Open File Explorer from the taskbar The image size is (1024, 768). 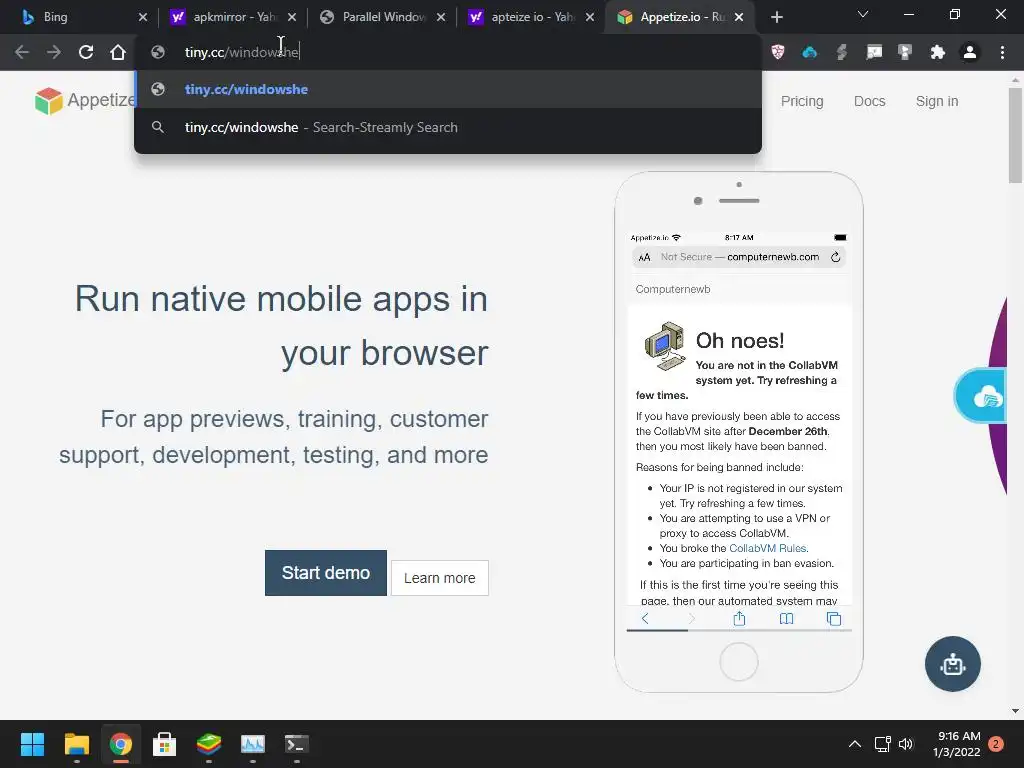point(76,744)
